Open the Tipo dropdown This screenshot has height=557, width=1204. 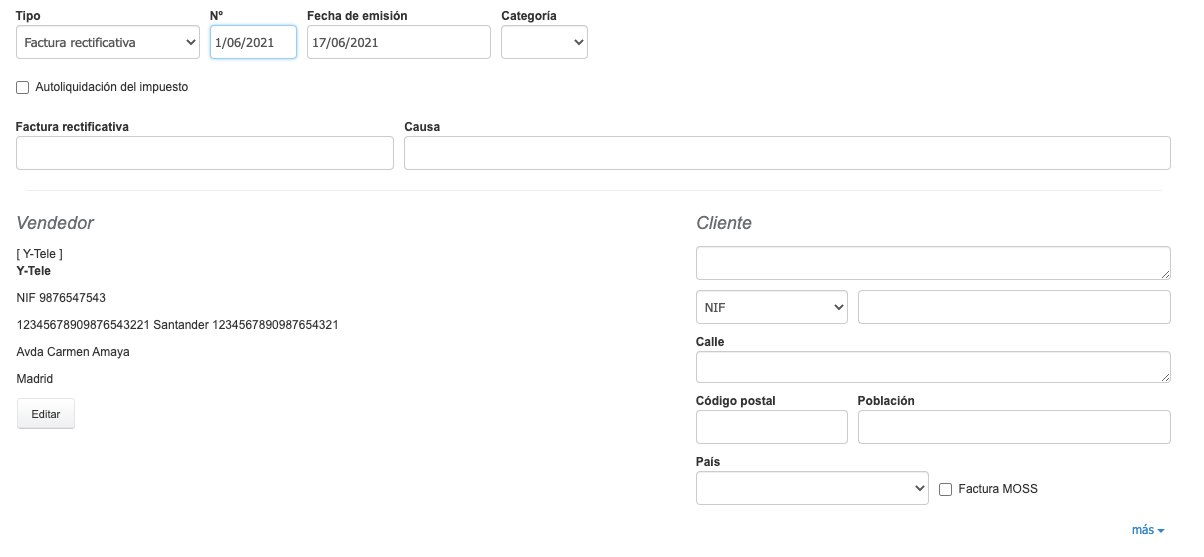[108, 42]
